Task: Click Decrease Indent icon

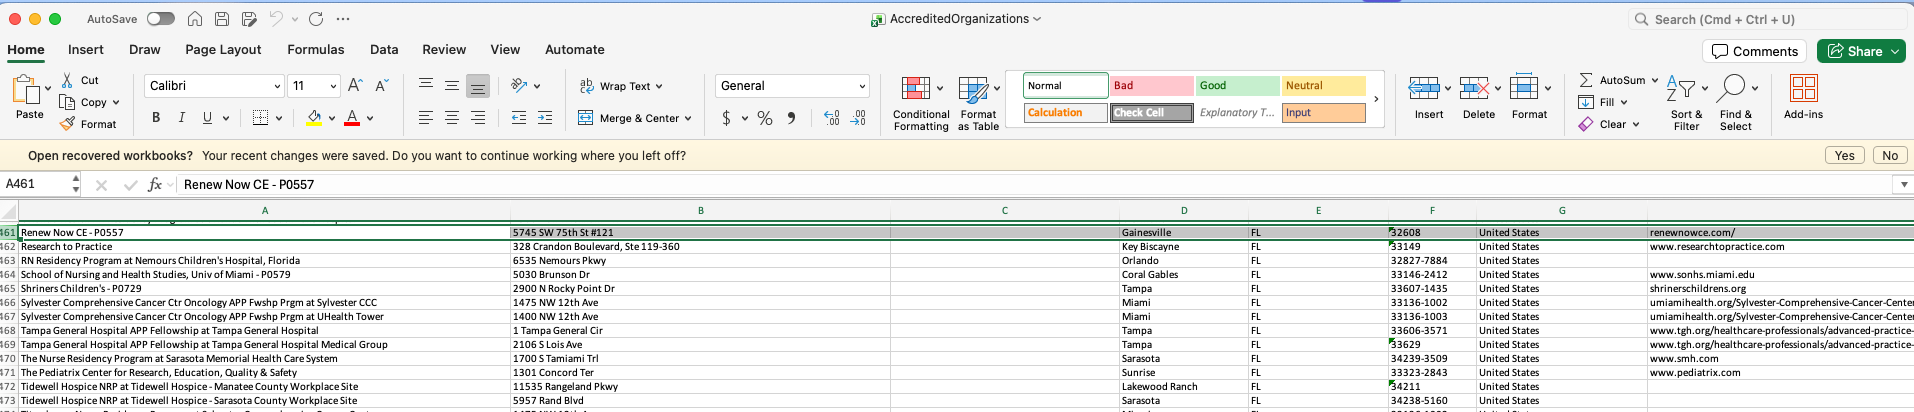Action: pyautogui.click(x=519, y=118)
